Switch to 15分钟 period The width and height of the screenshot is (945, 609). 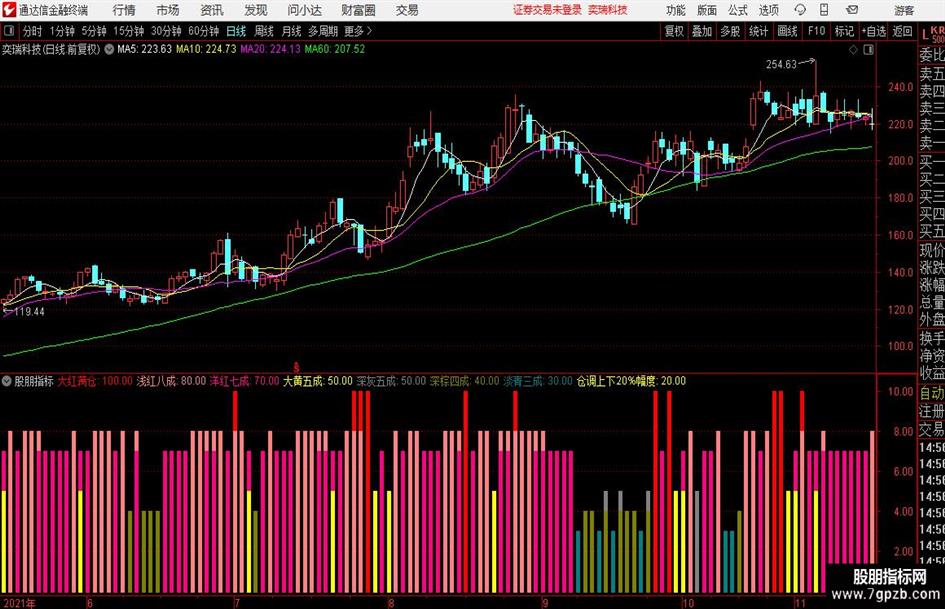(128, 31)
